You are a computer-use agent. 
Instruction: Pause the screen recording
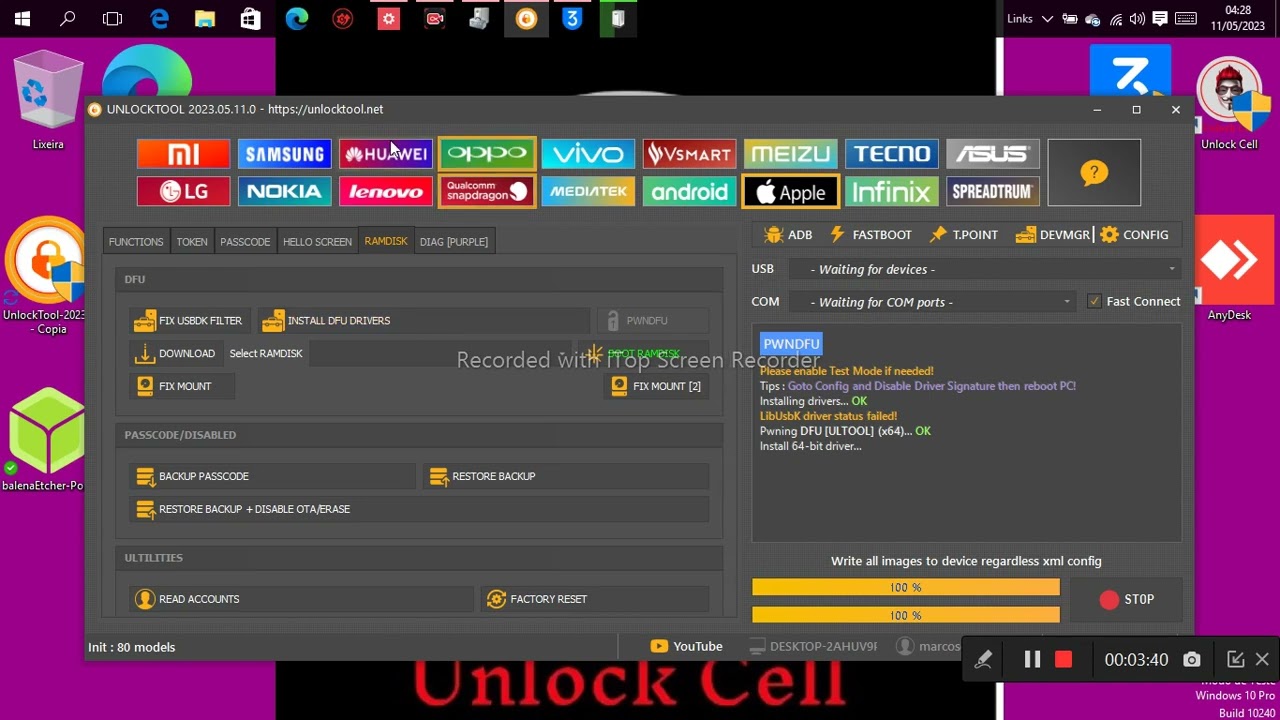click(1032, 660)
